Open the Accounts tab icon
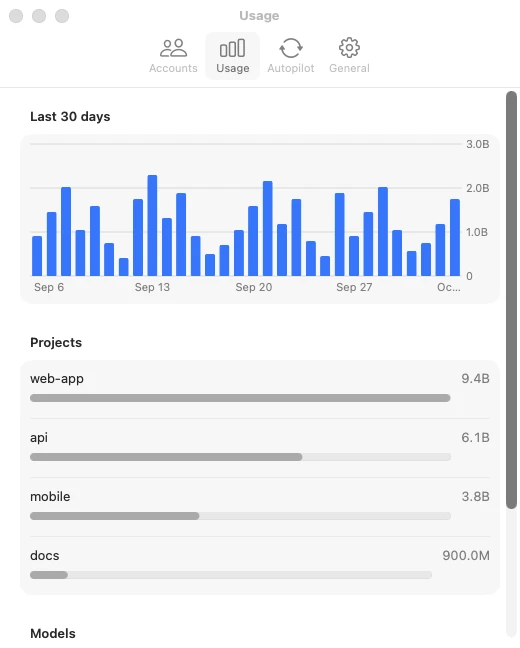This screenshot has width=520, height=648. [173, 48]
